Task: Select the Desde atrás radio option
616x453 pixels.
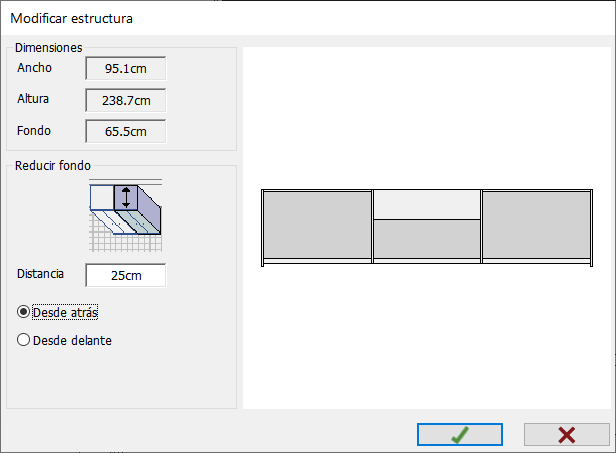Action: [23, 312]
